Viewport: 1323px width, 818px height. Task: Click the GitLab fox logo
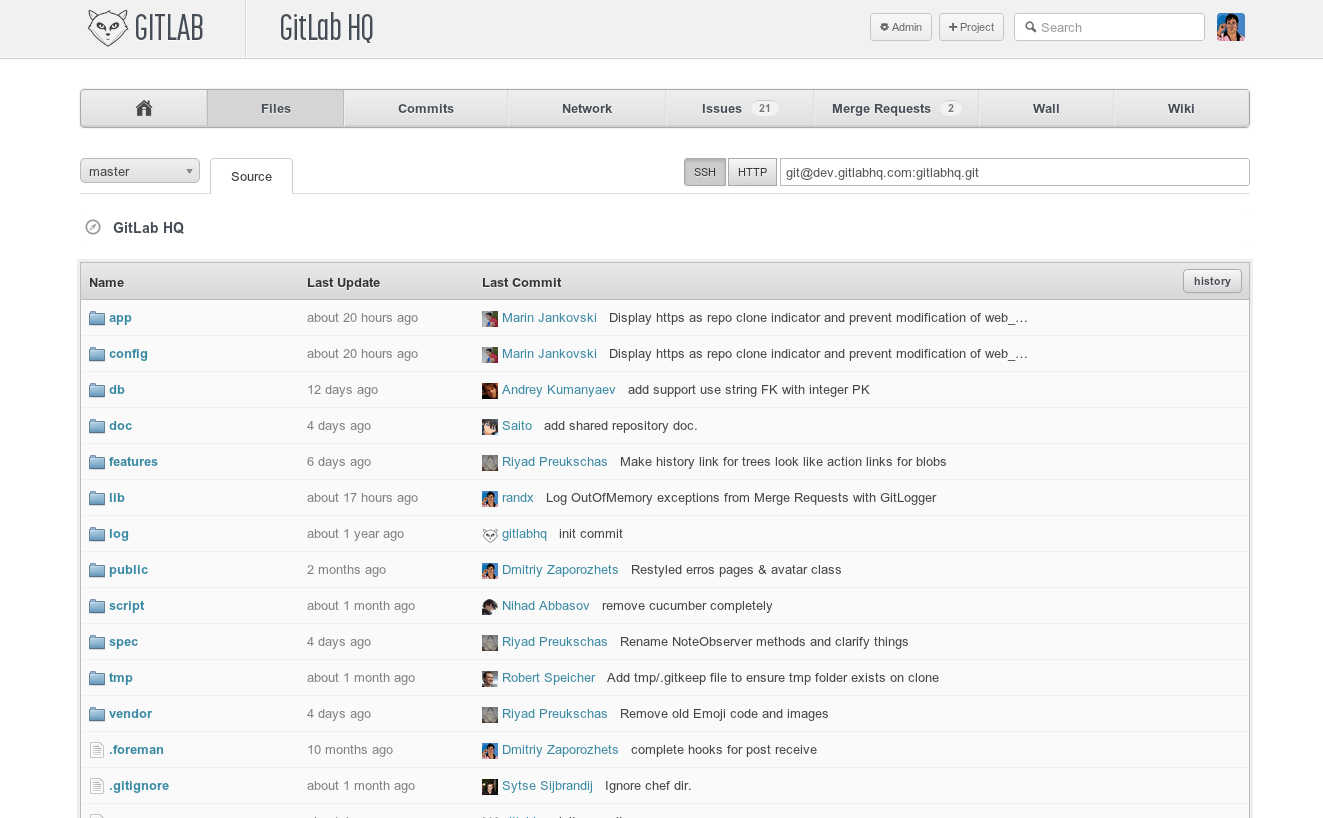(108, 28)
